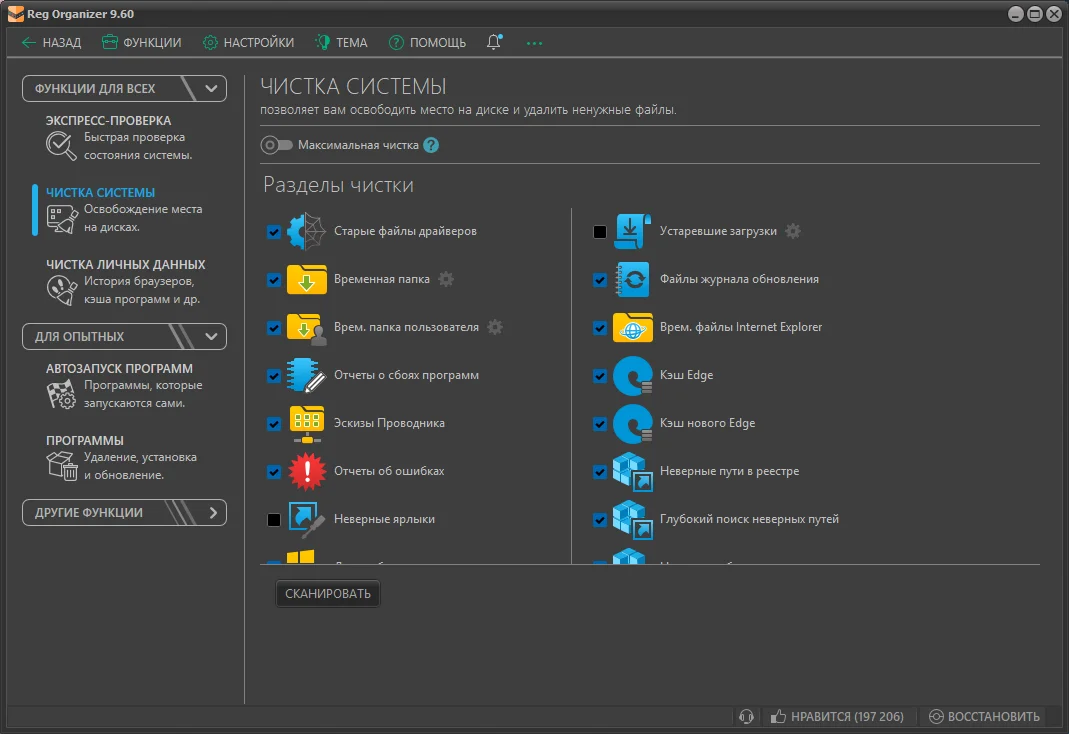Click the headset support icon in status bar
The height and width of the screenshot is (734, 1069).
pyautogui.click(x=745, y=716)
